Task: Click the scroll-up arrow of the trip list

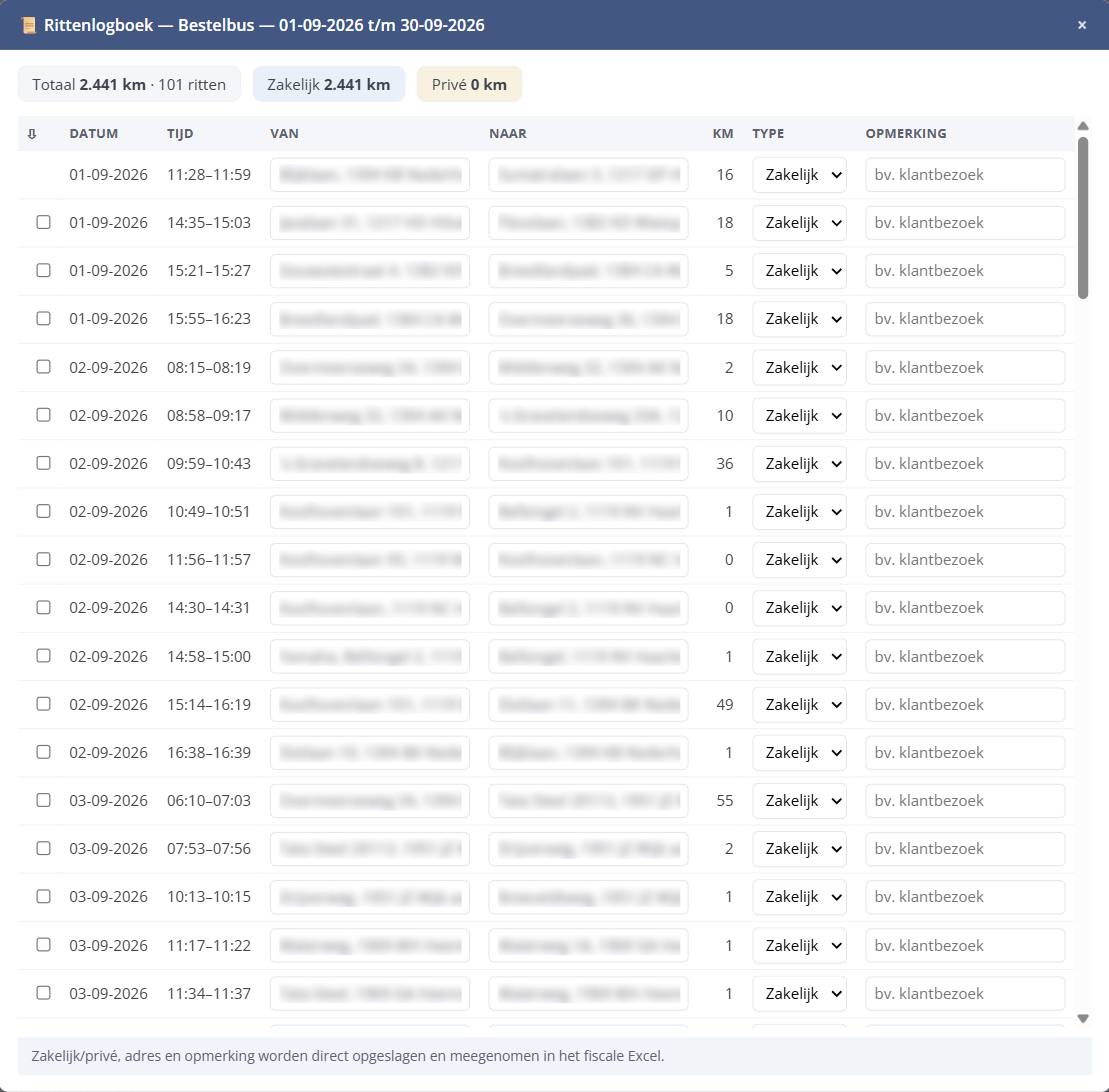Action: 1083,126
